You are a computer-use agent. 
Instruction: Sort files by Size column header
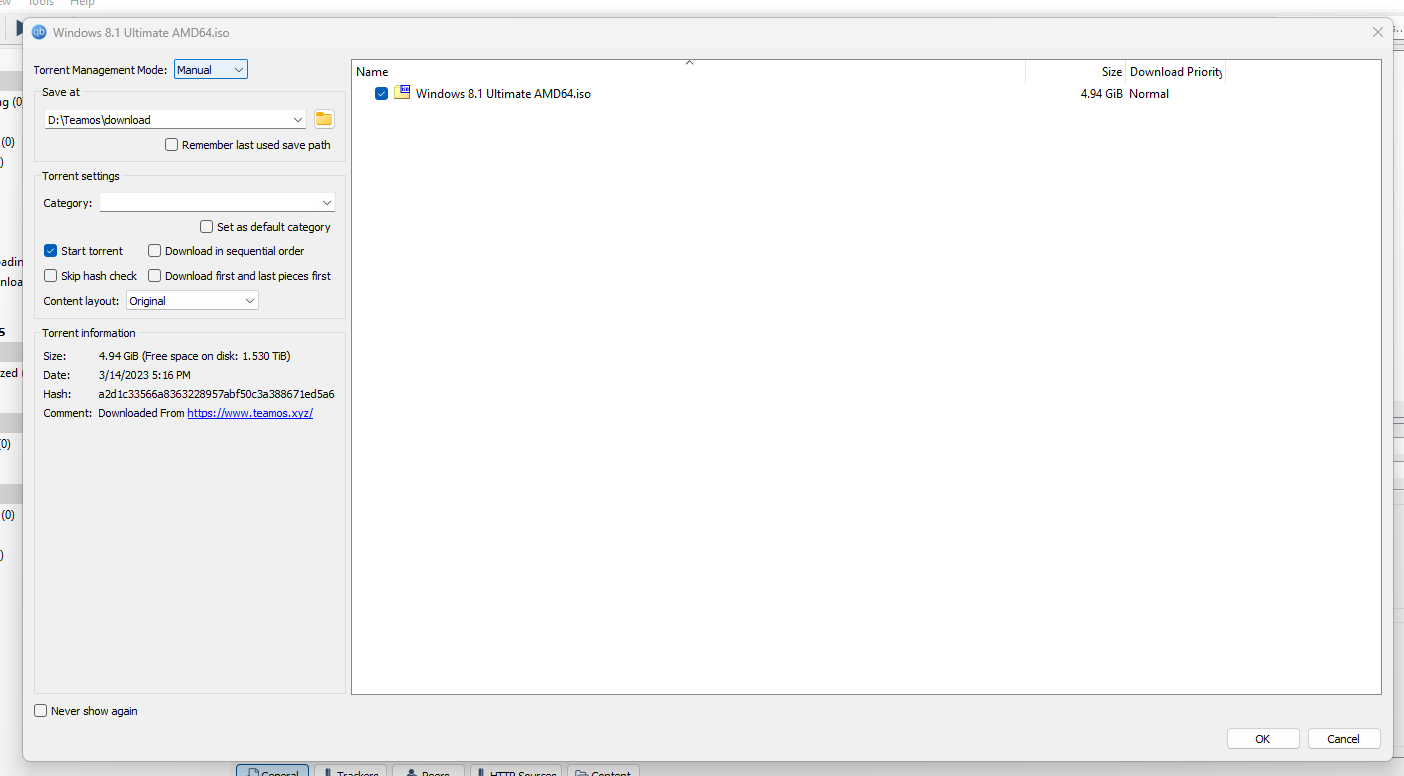point(1075,72)
